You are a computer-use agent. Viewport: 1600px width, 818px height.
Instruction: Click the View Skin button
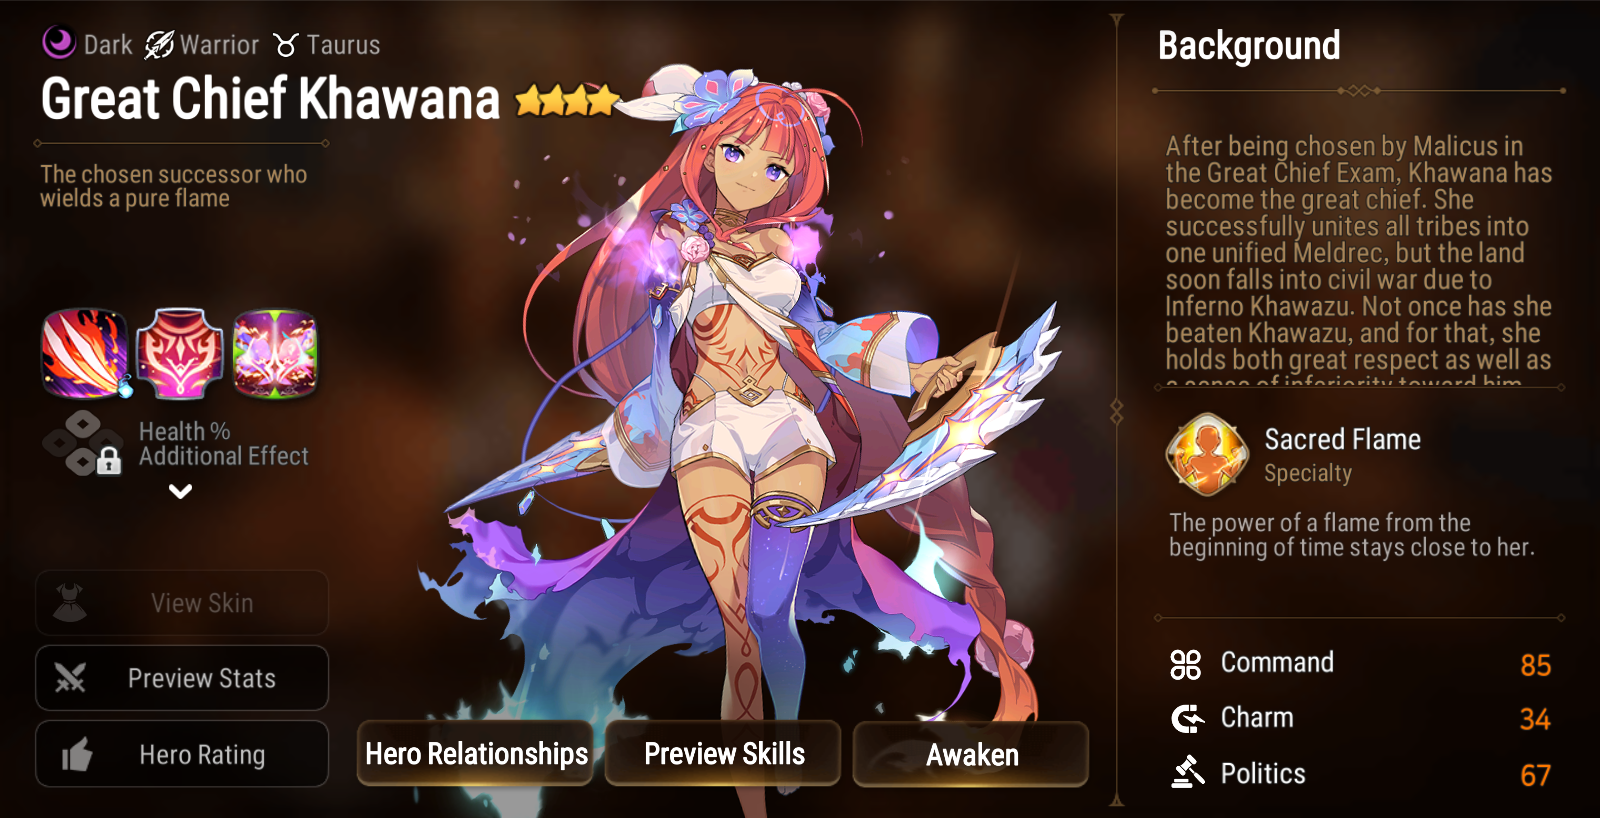coord(182,603)
